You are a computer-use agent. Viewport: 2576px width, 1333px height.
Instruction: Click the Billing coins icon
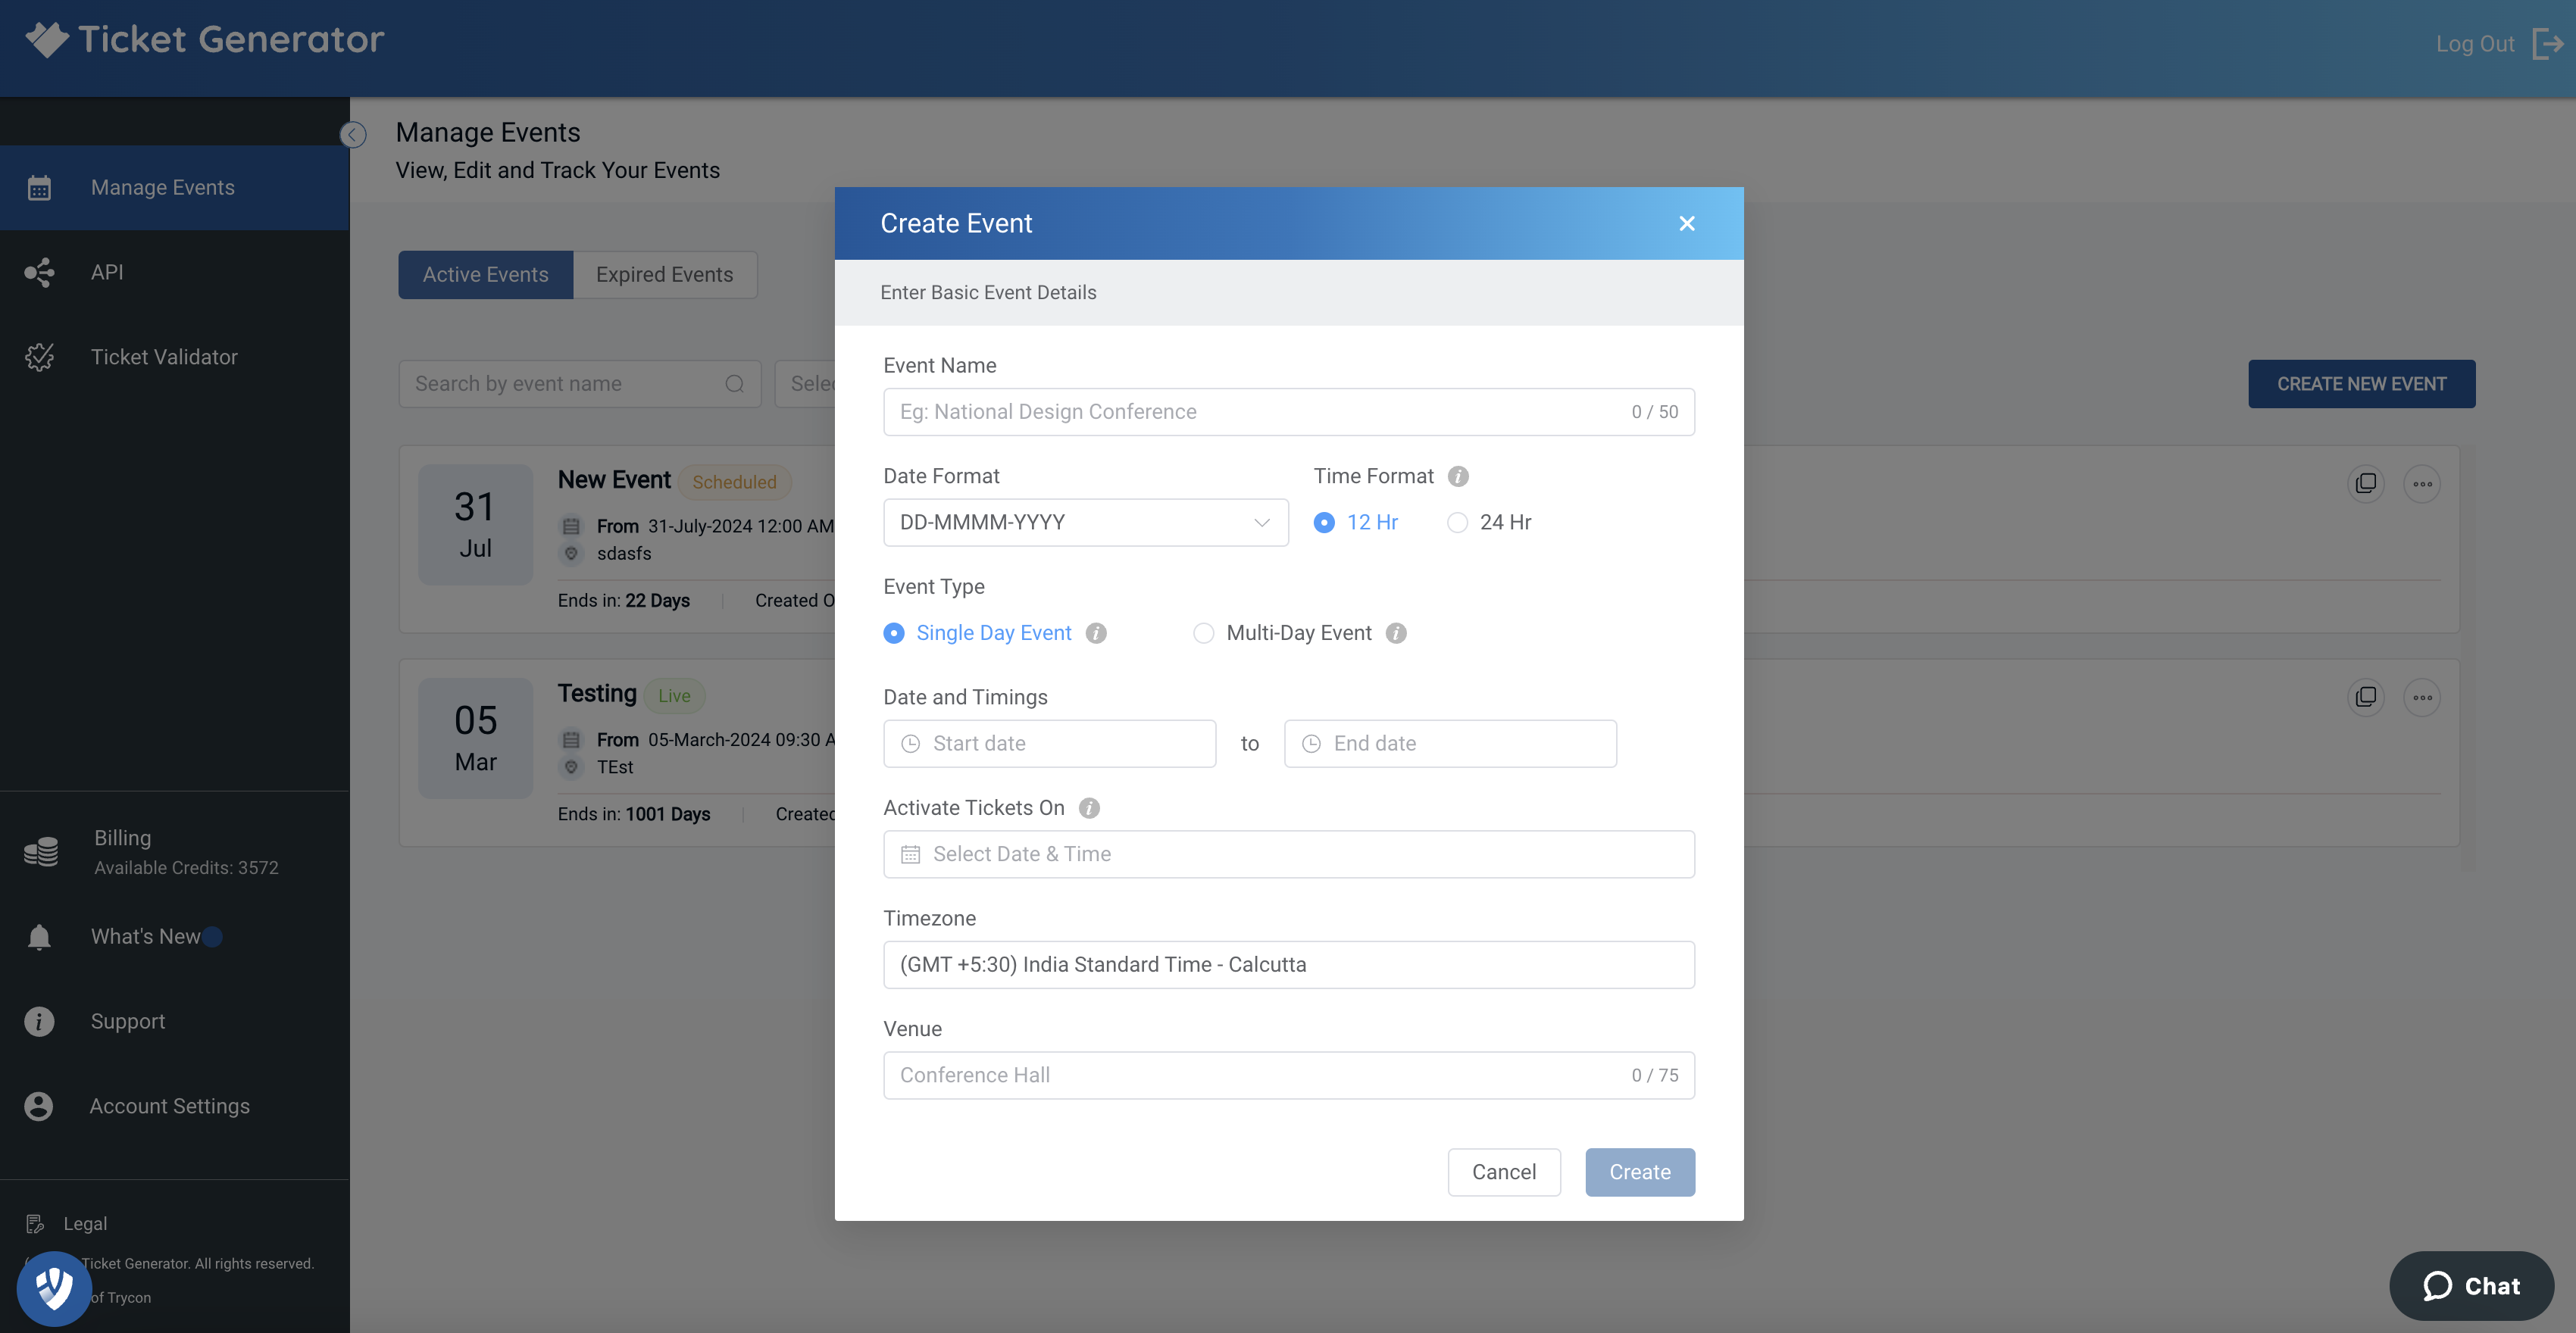click(x=40, y=851)
